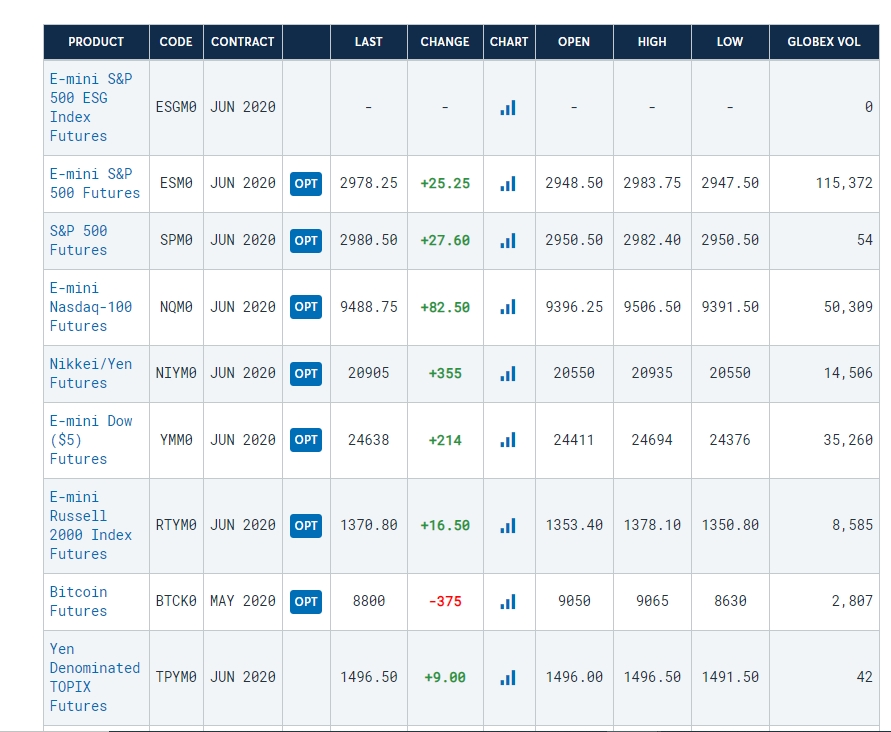Select the Globex volume 50,309
This screenshot has height=732, width=891.
click(848, 307)
